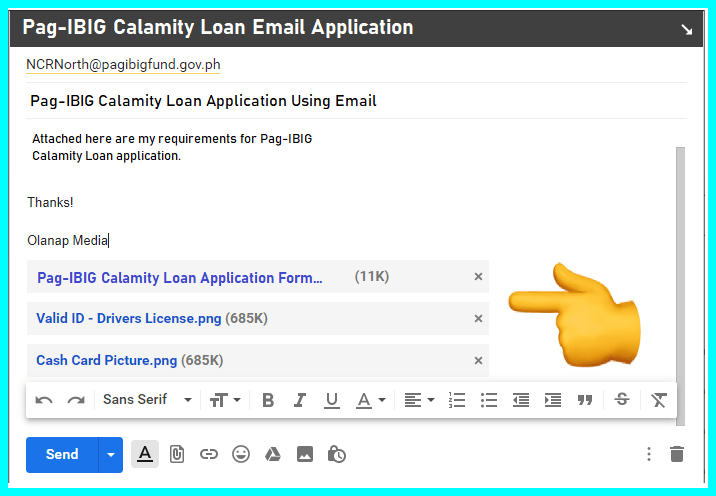The width and height of the screenshot is (716, 496).
Task: Insert a numbered list
Action: (457, 401)
